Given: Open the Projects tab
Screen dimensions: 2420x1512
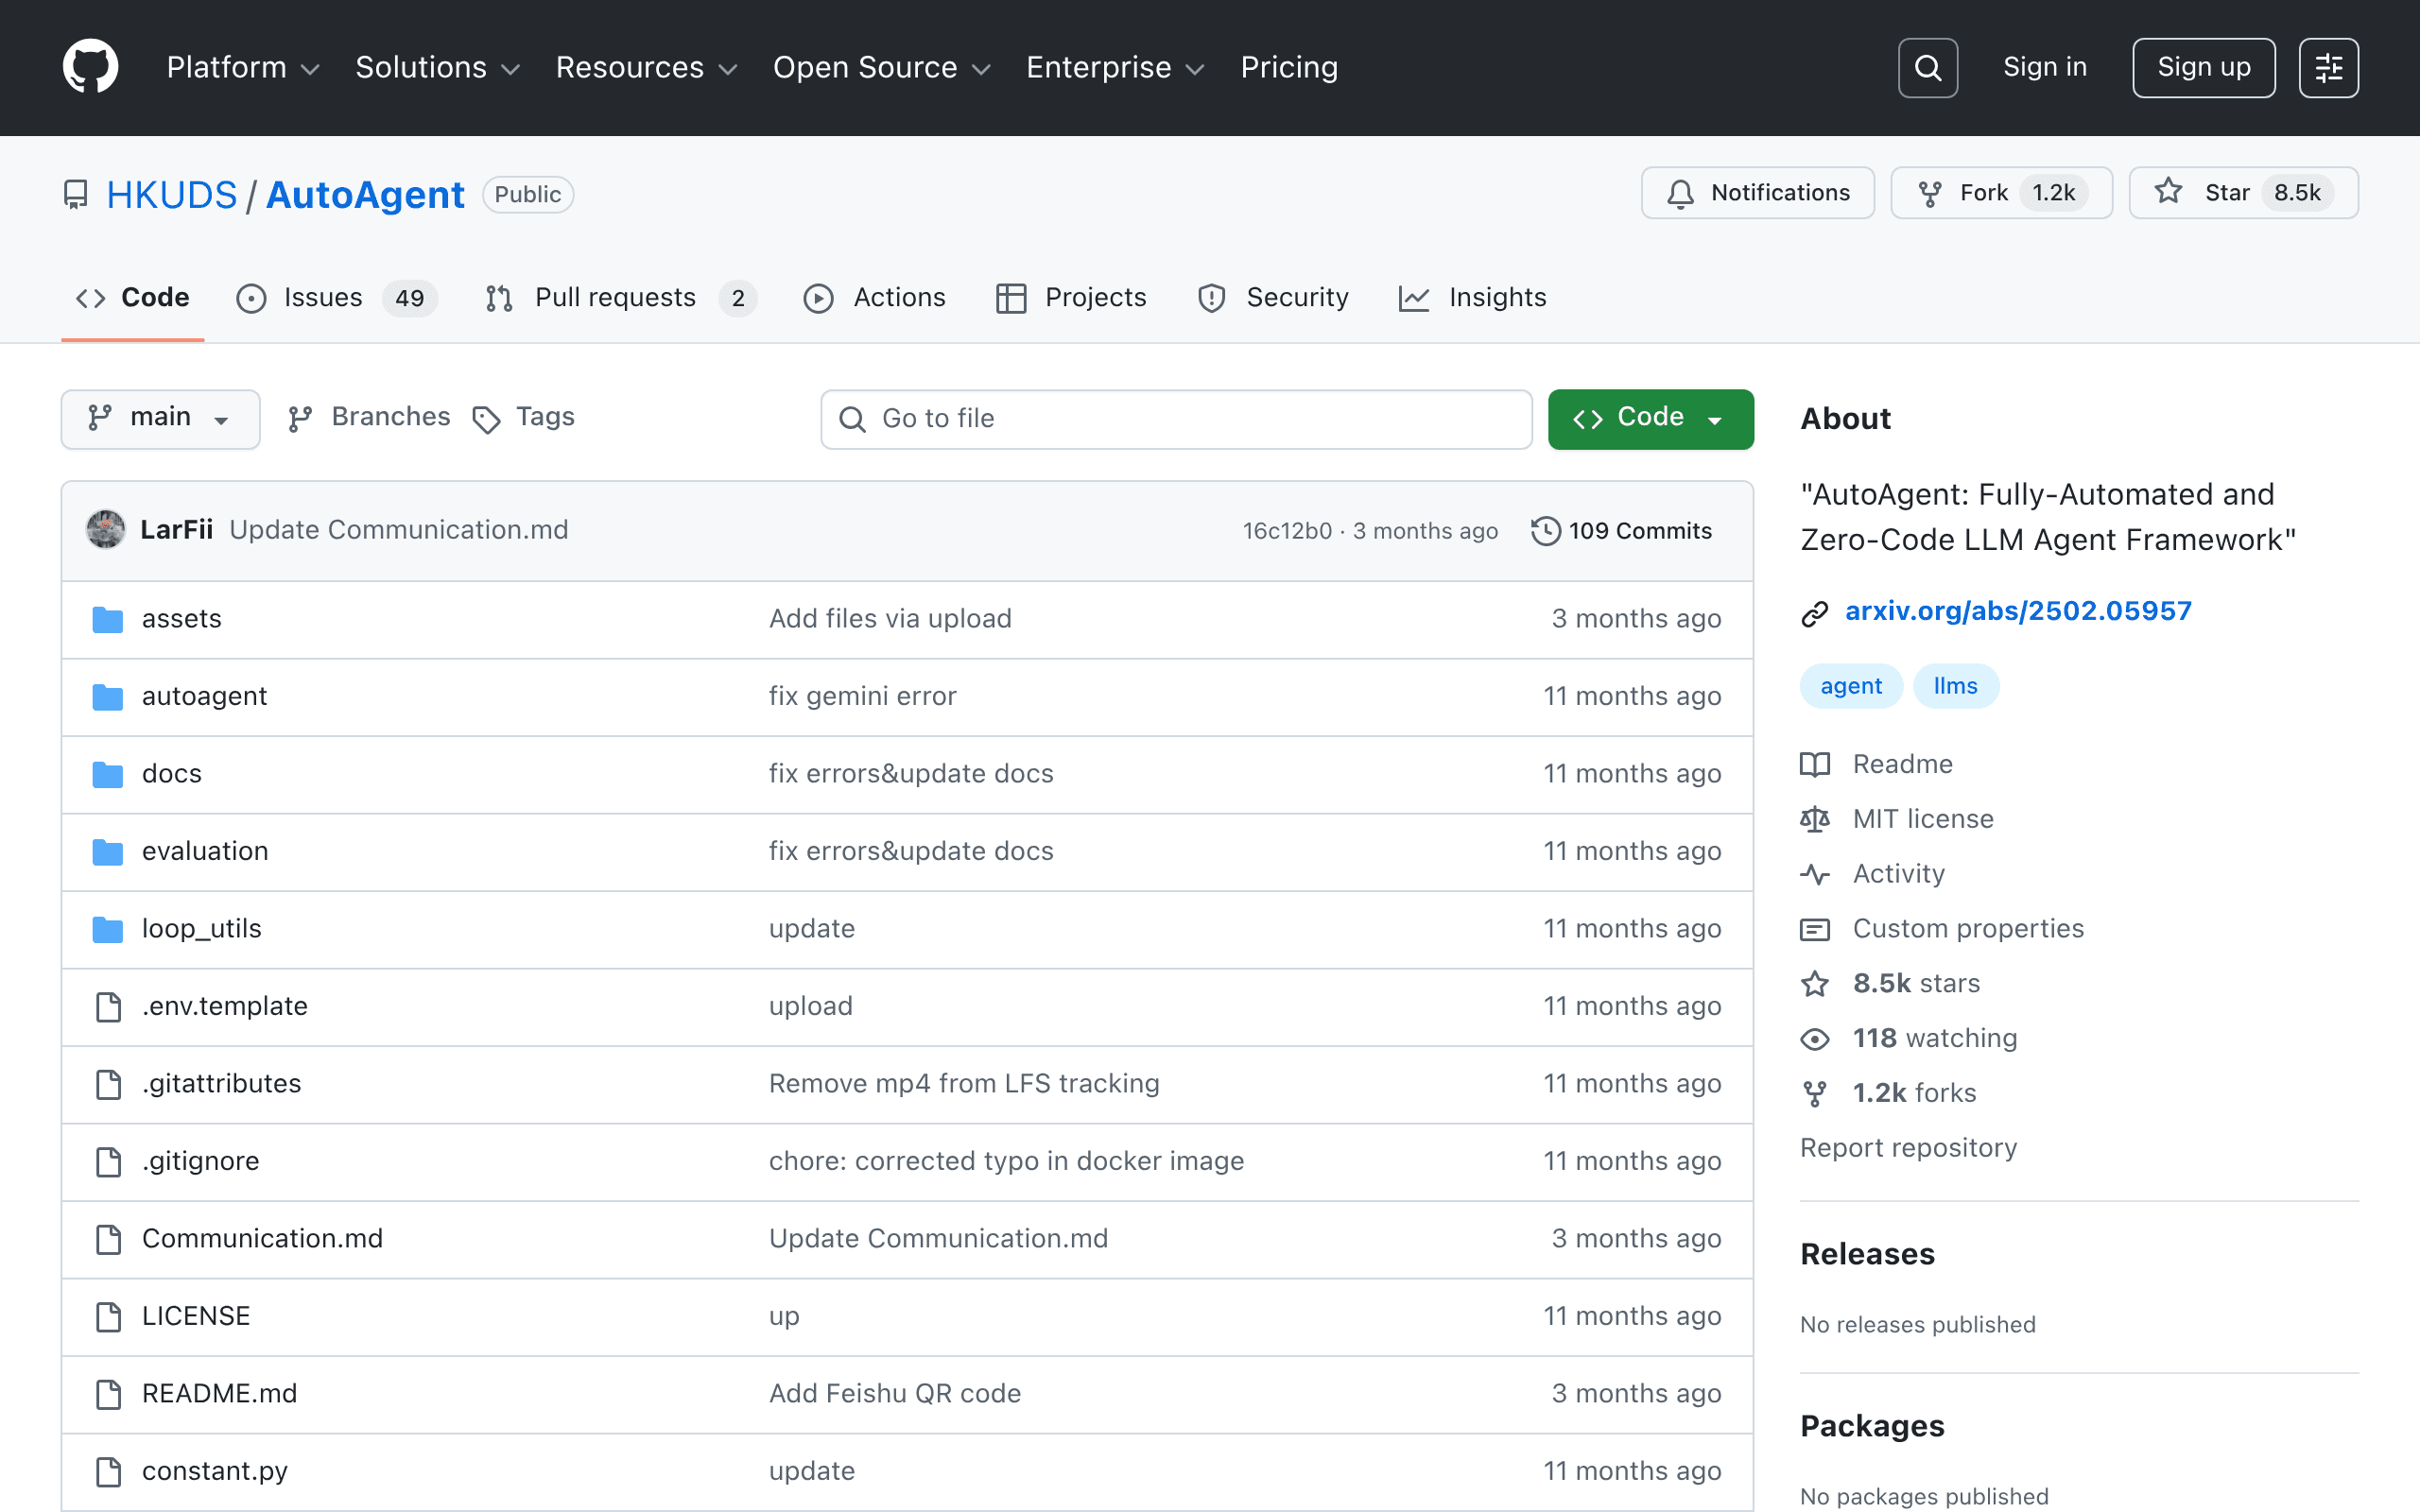Looking at the screenshot, I should pos(1071,298).
